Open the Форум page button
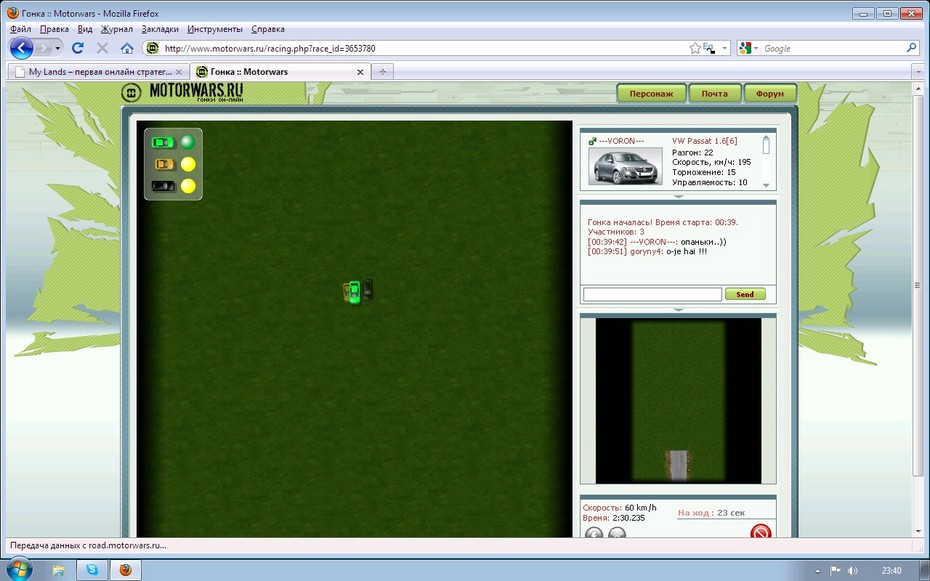This screenshot has width=930, height=581. [770, 94]
